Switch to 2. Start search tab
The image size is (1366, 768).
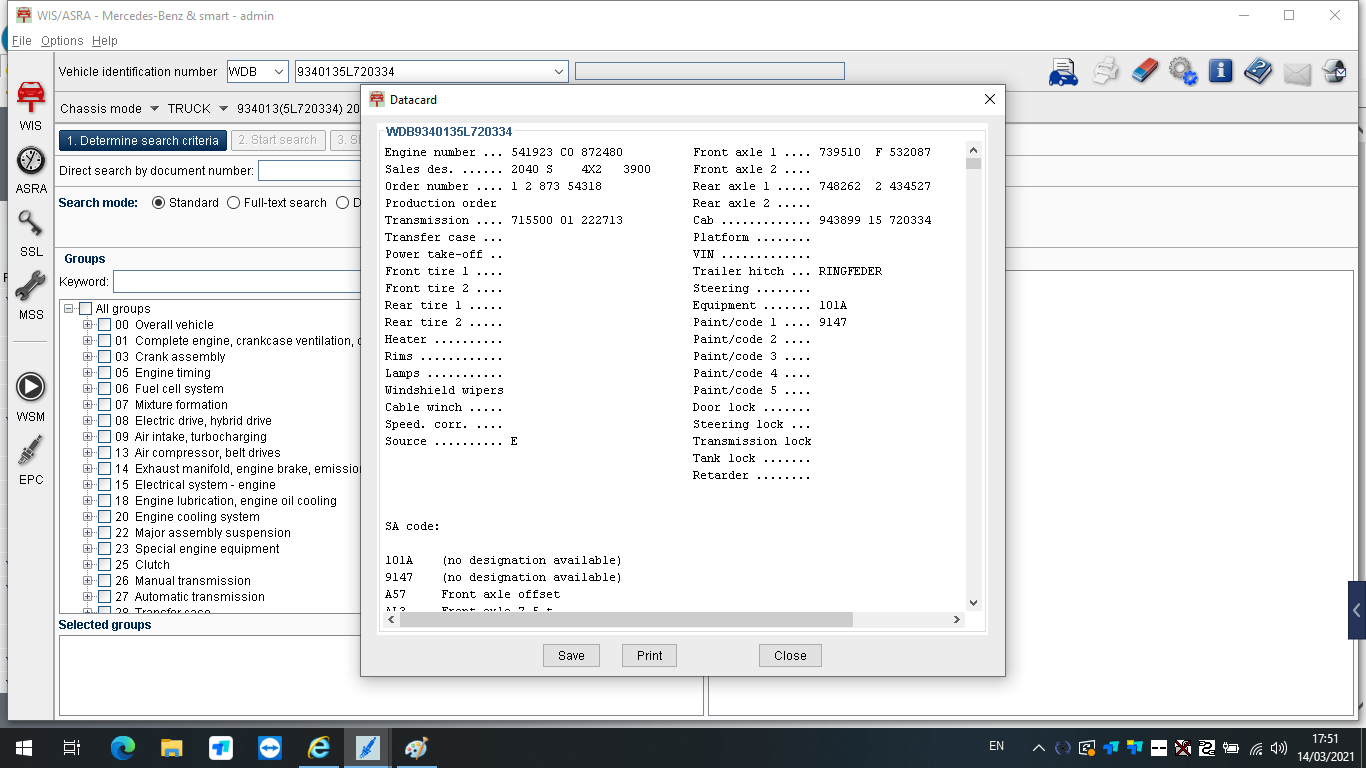pyautogui.click(x=278, y=141)
